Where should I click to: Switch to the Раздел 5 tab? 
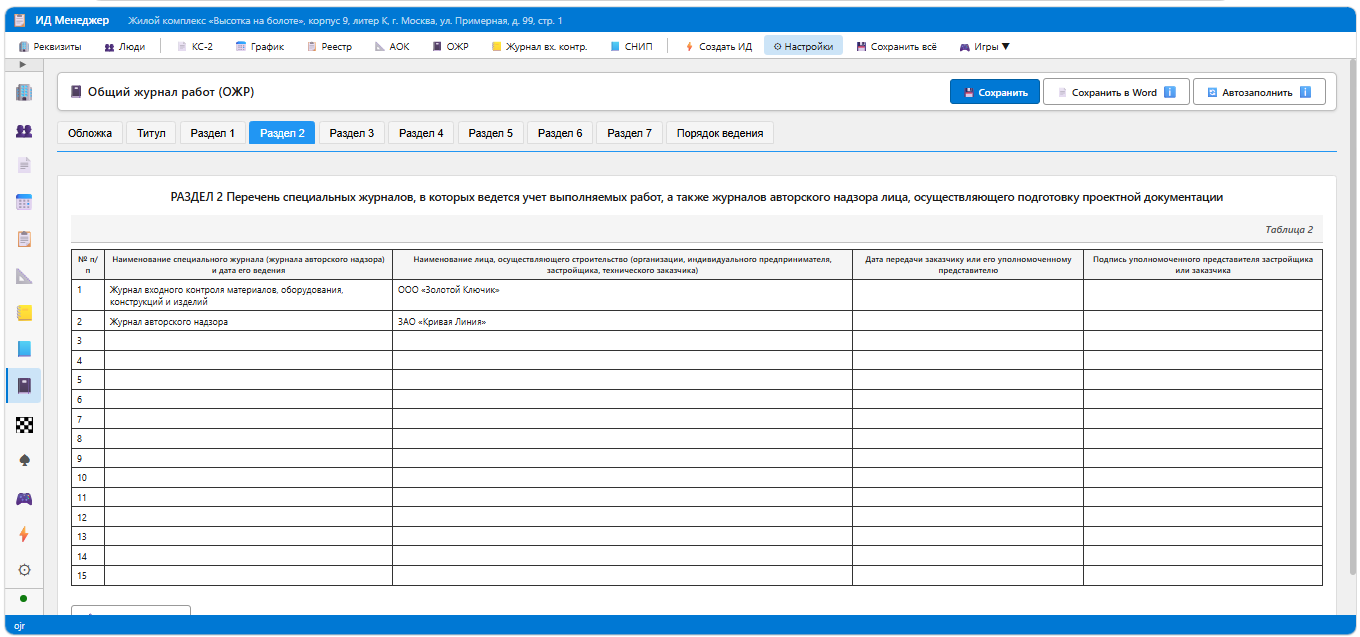pyautogui.click(x=491, y=133)
